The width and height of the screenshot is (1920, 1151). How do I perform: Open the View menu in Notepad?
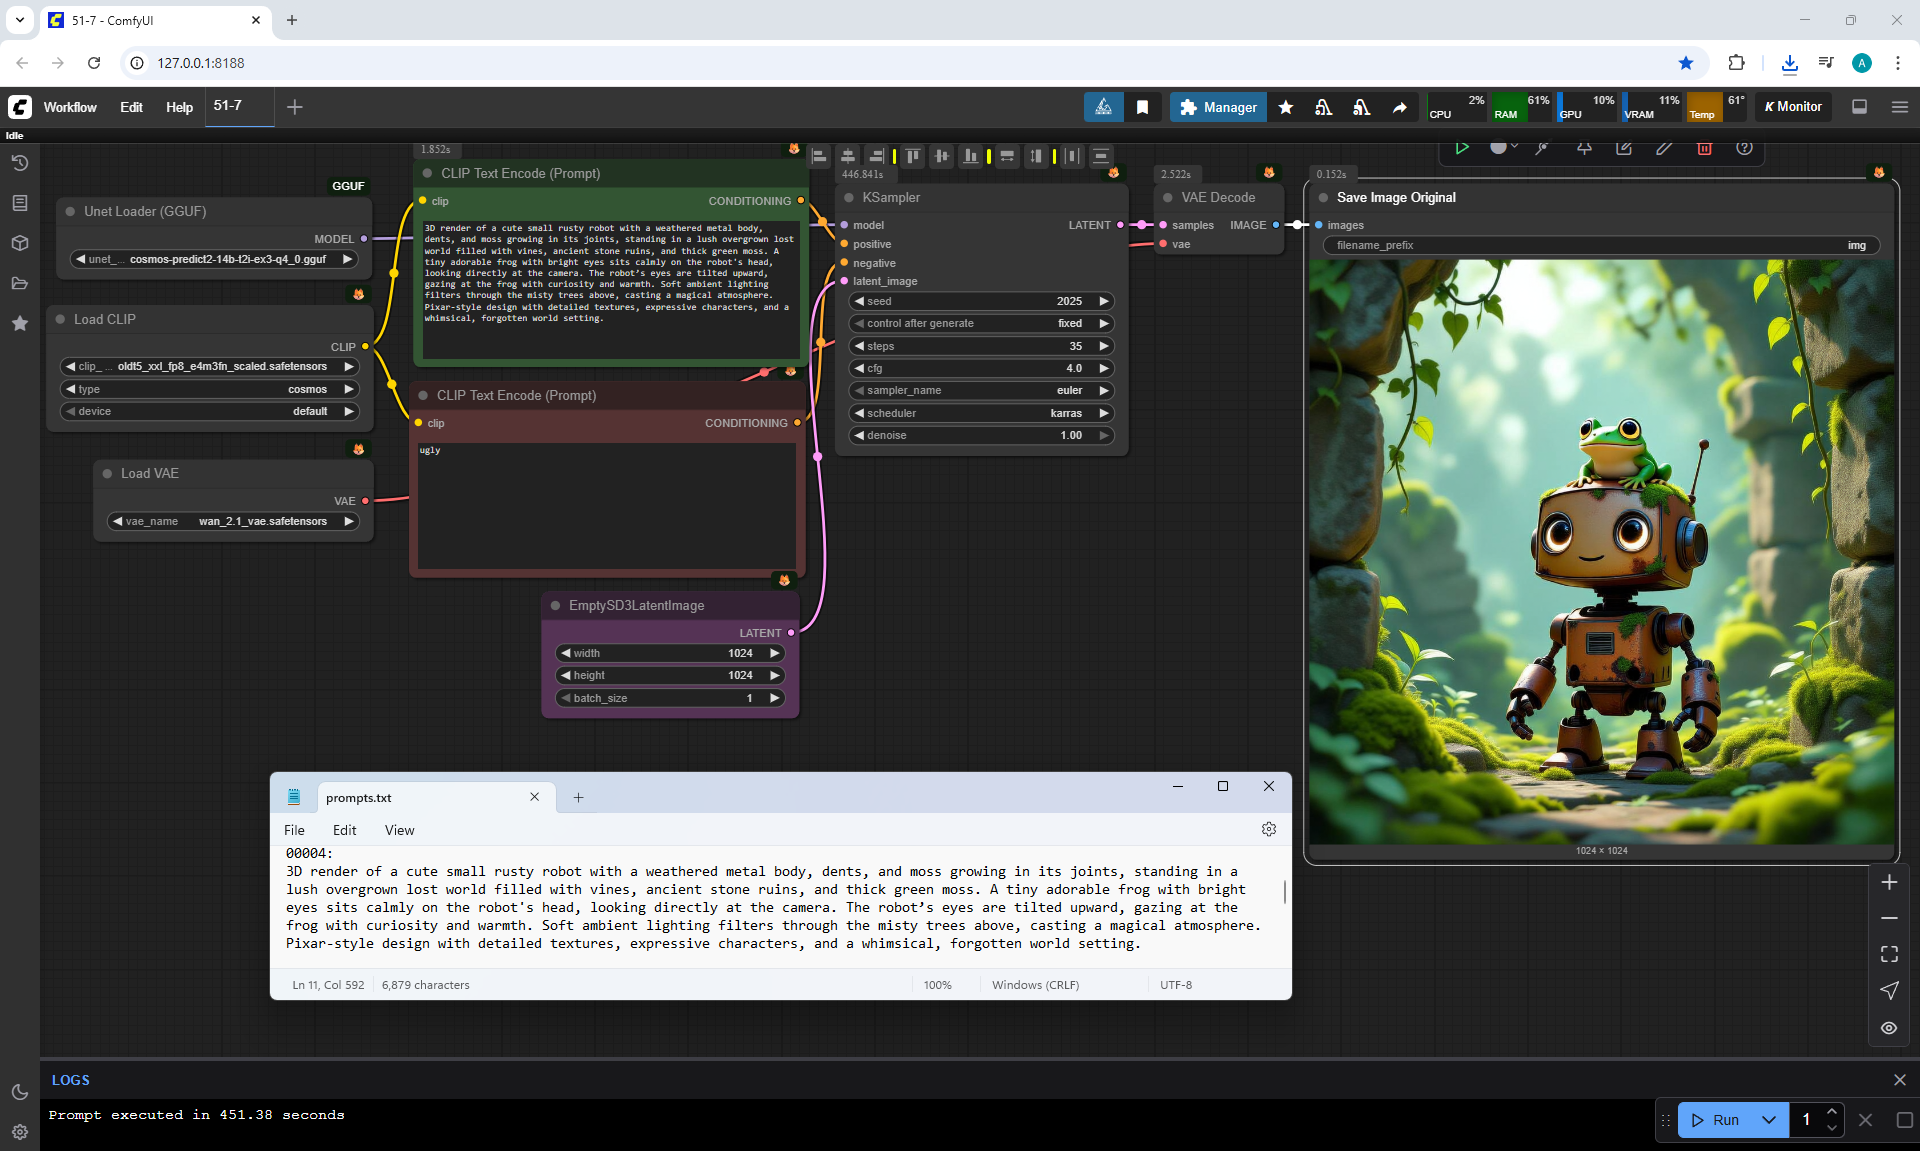pyautogui.click(x=399, y=830)
